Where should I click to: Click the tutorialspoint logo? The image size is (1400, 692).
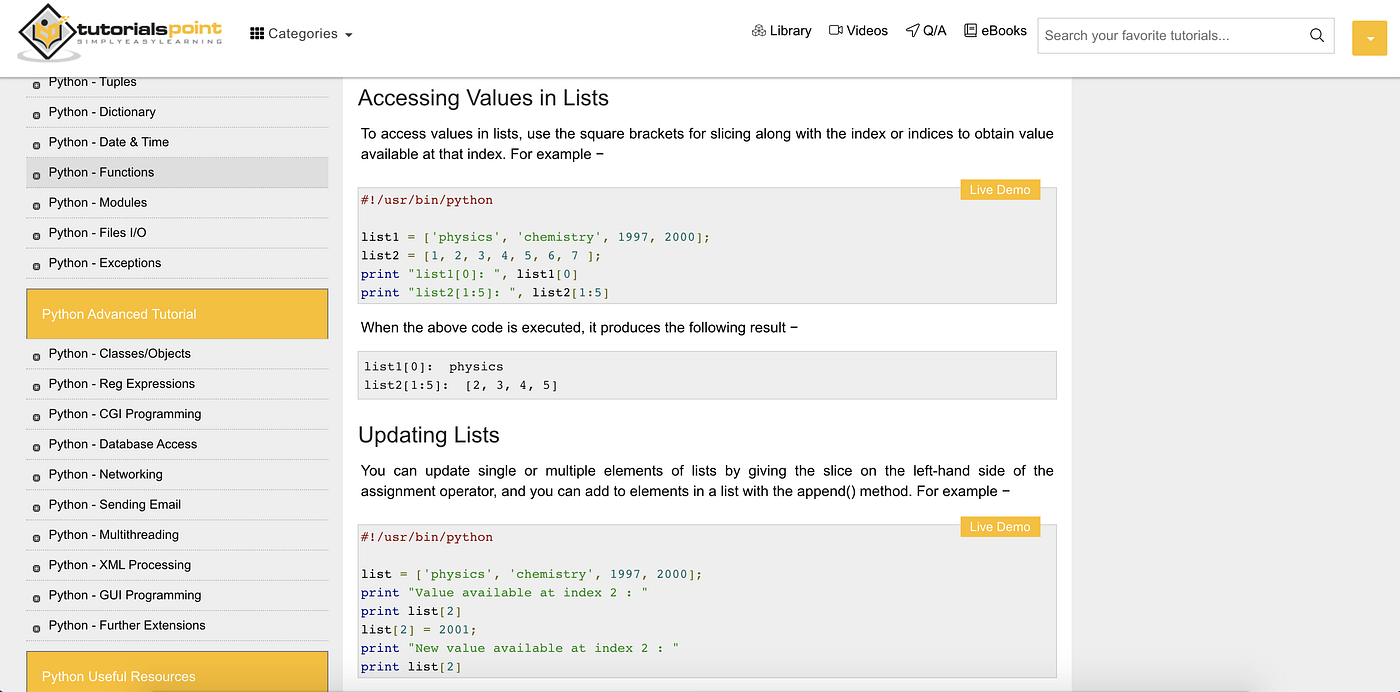click(x=120, y=33)
